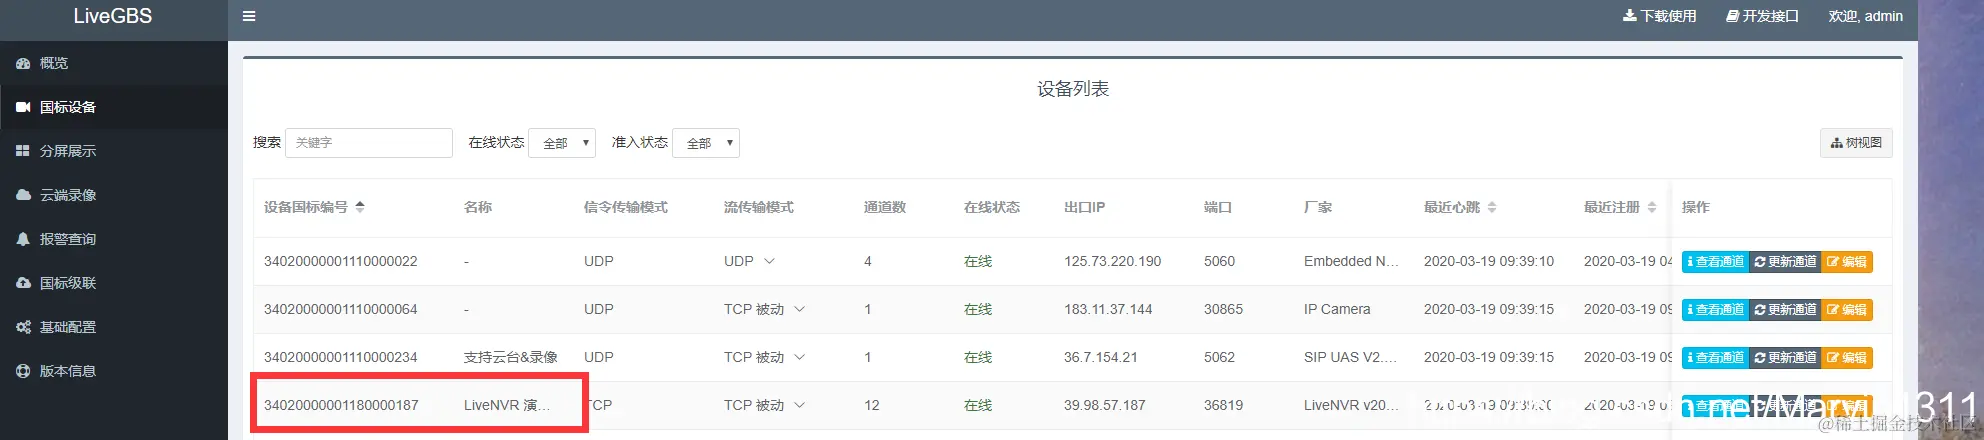Click 编辑 for device 125.73.220.190
This screenshot has height=440, width=1984.
(x=1847, y=262)
